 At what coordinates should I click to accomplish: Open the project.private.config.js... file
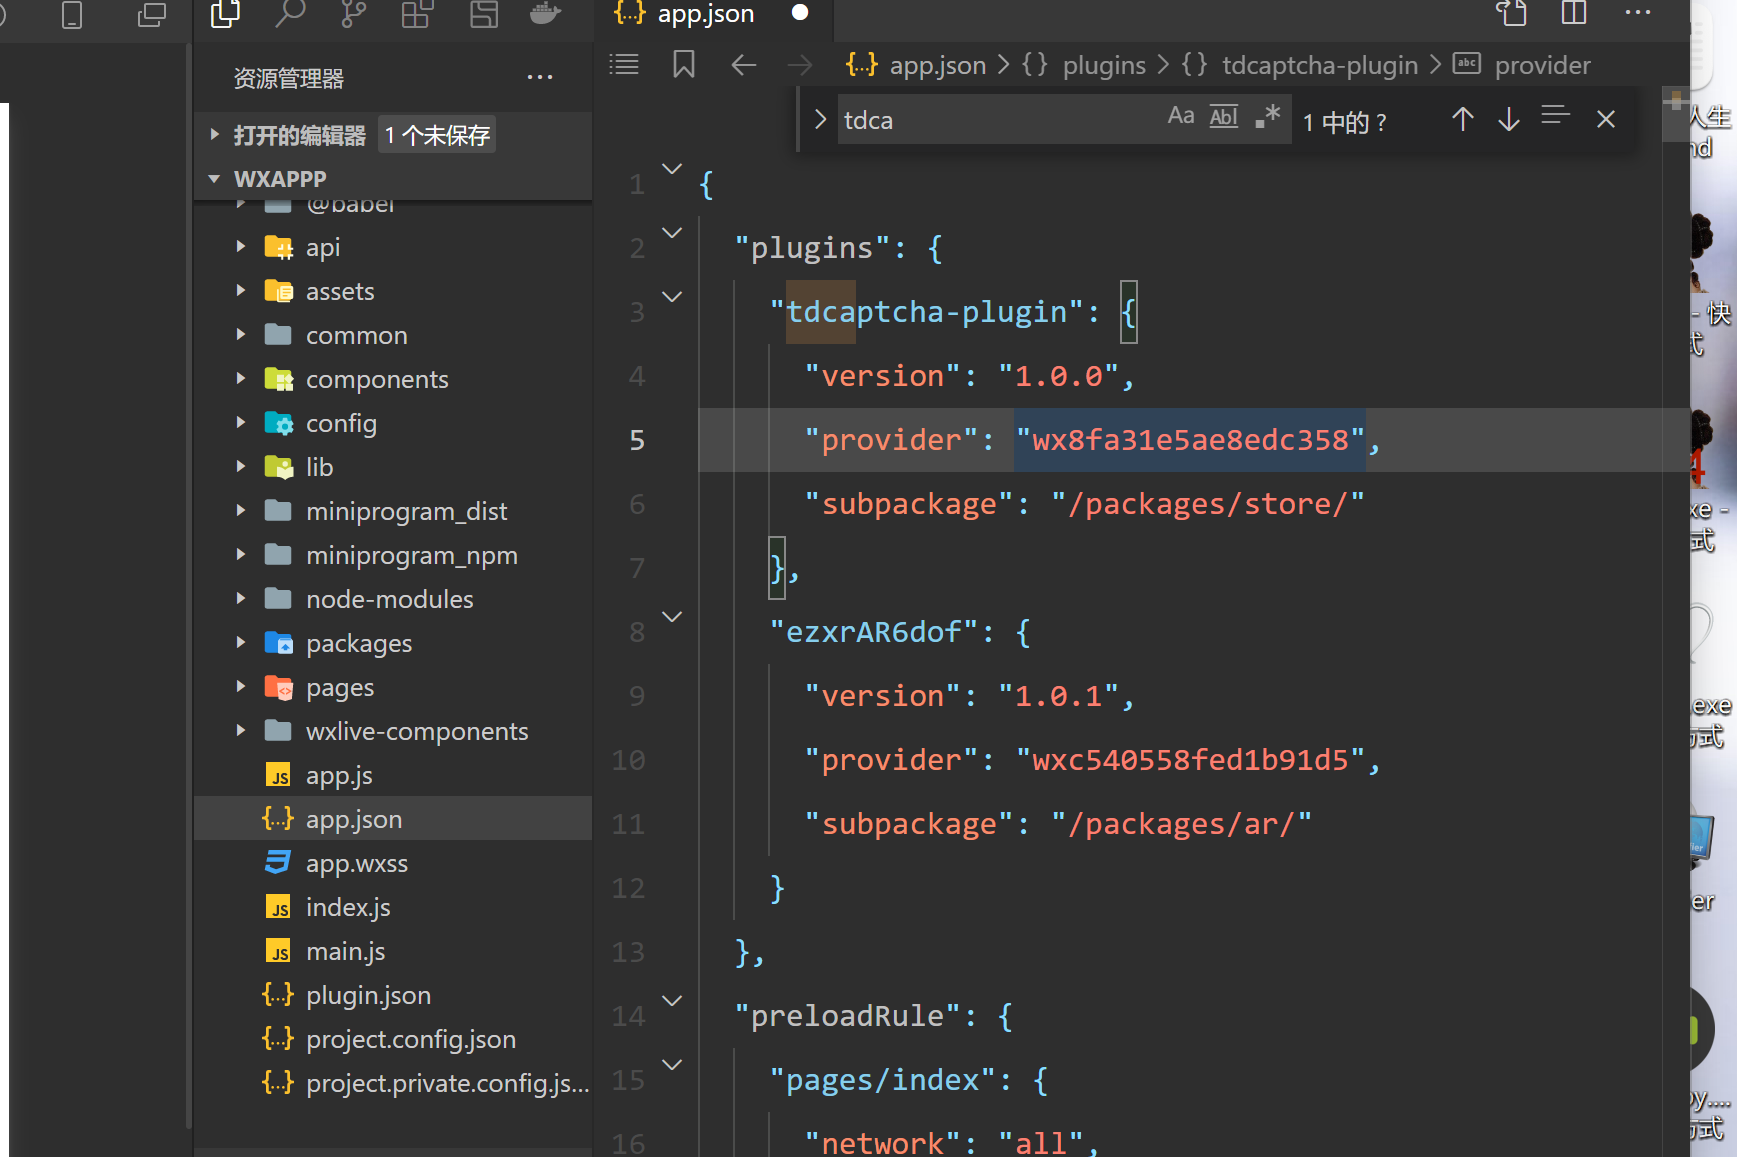click(x=393, y=1083)
